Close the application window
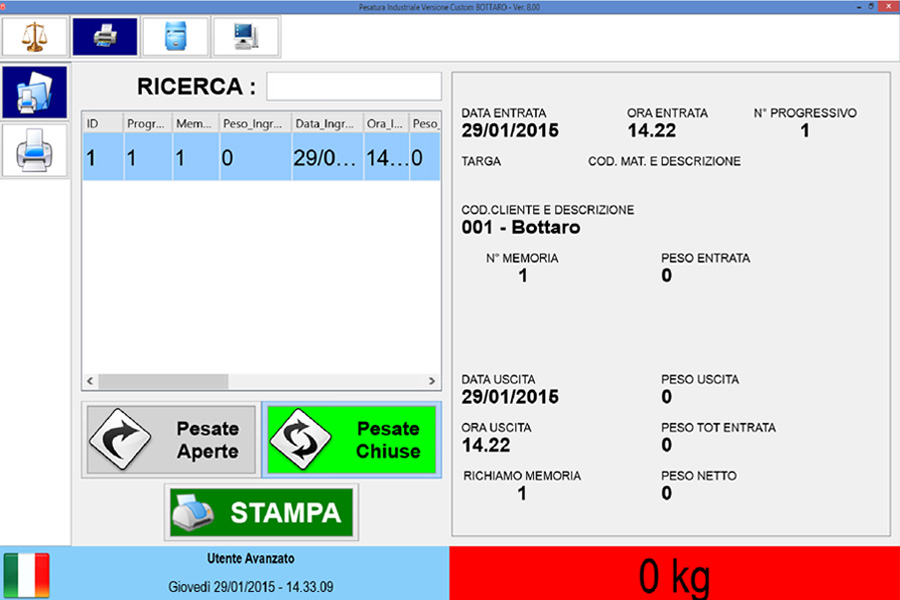 889,6
